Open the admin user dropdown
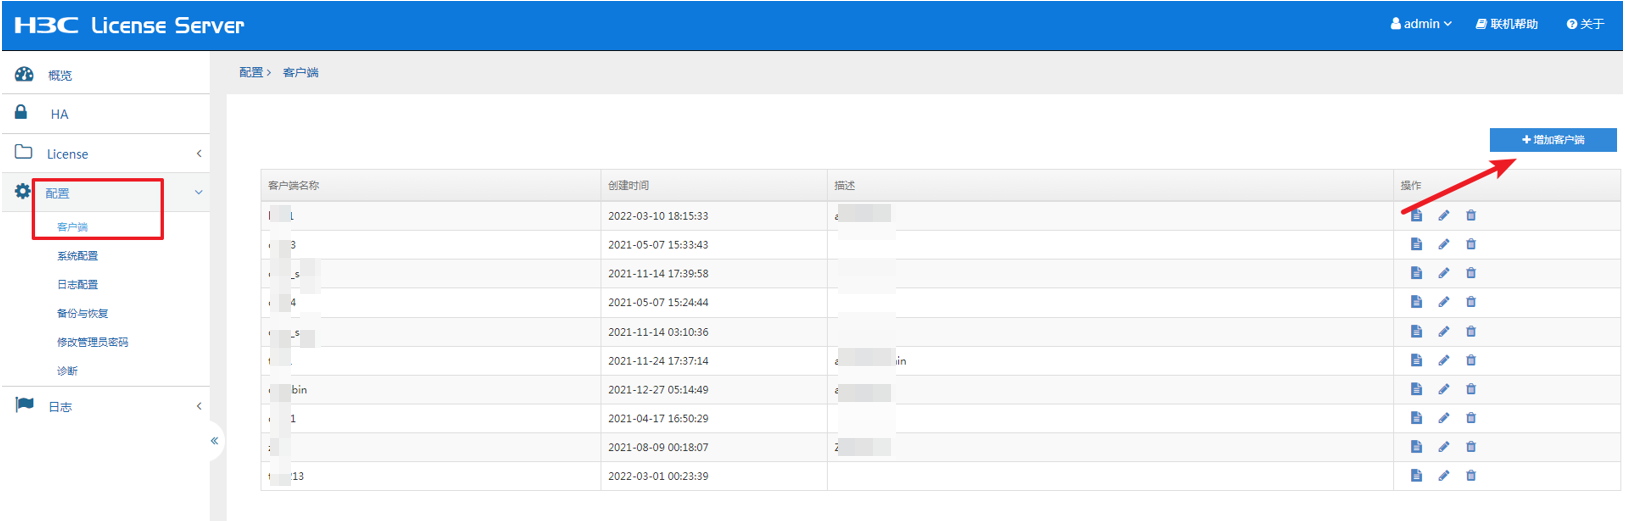The width and height of the screenshot is (1625, 521). (x=1421, y=24)
